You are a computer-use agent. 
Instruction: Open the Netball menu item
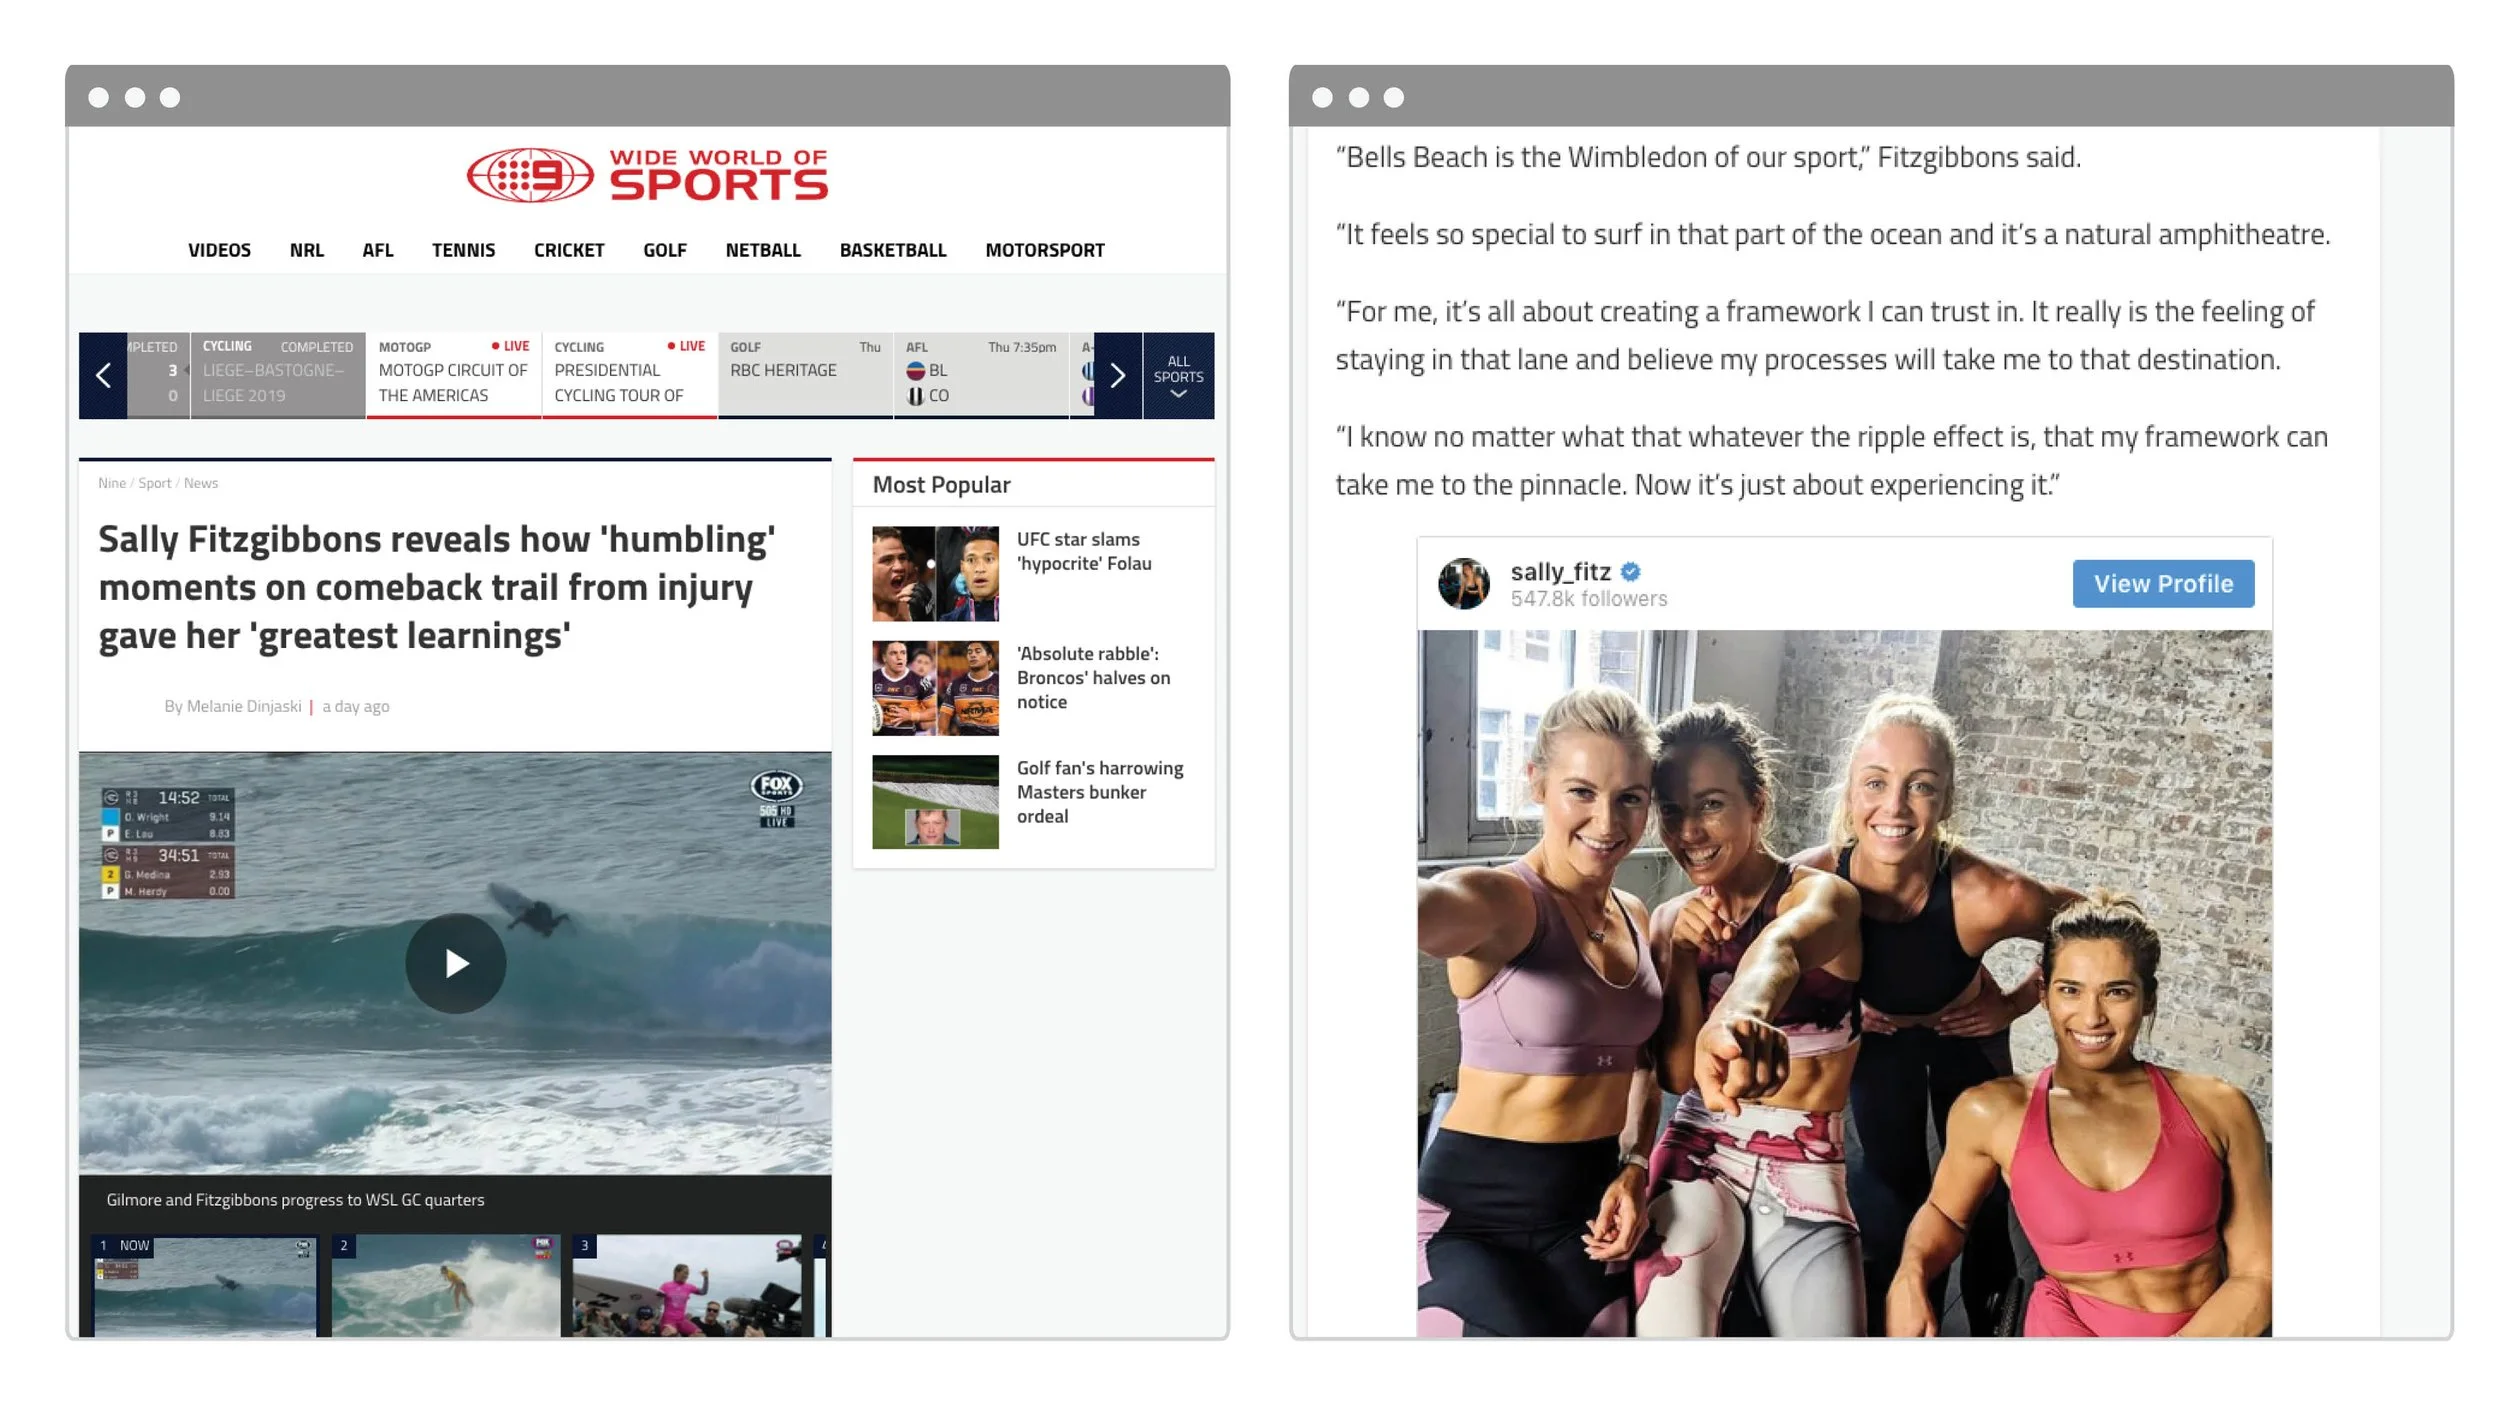click(x=763, y=250)
